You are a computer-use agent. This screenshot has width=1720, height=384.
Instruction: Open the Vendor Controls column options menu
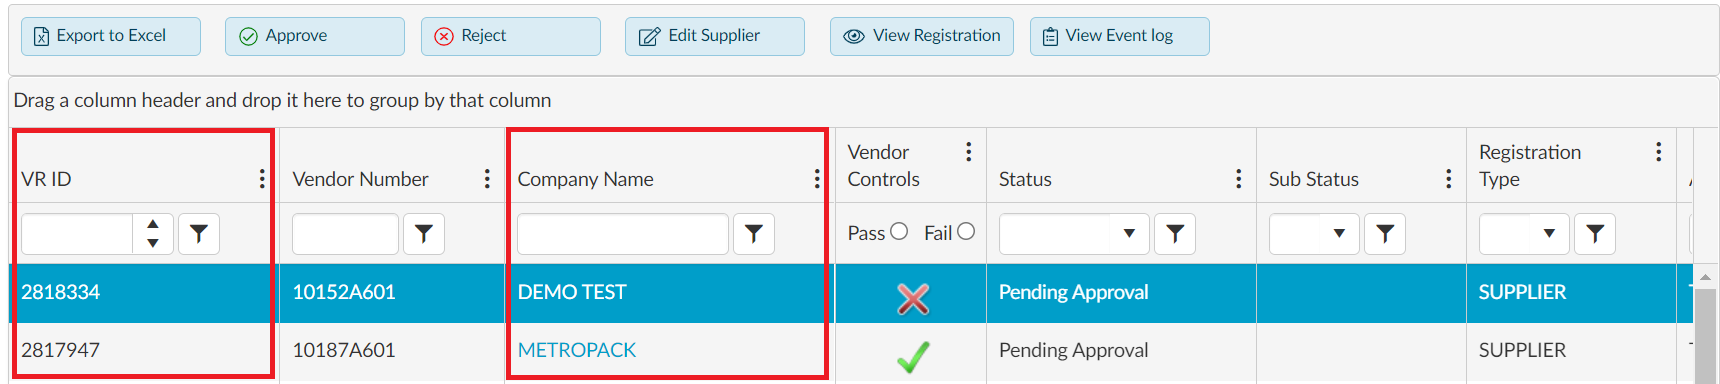(x=968, y=152)
